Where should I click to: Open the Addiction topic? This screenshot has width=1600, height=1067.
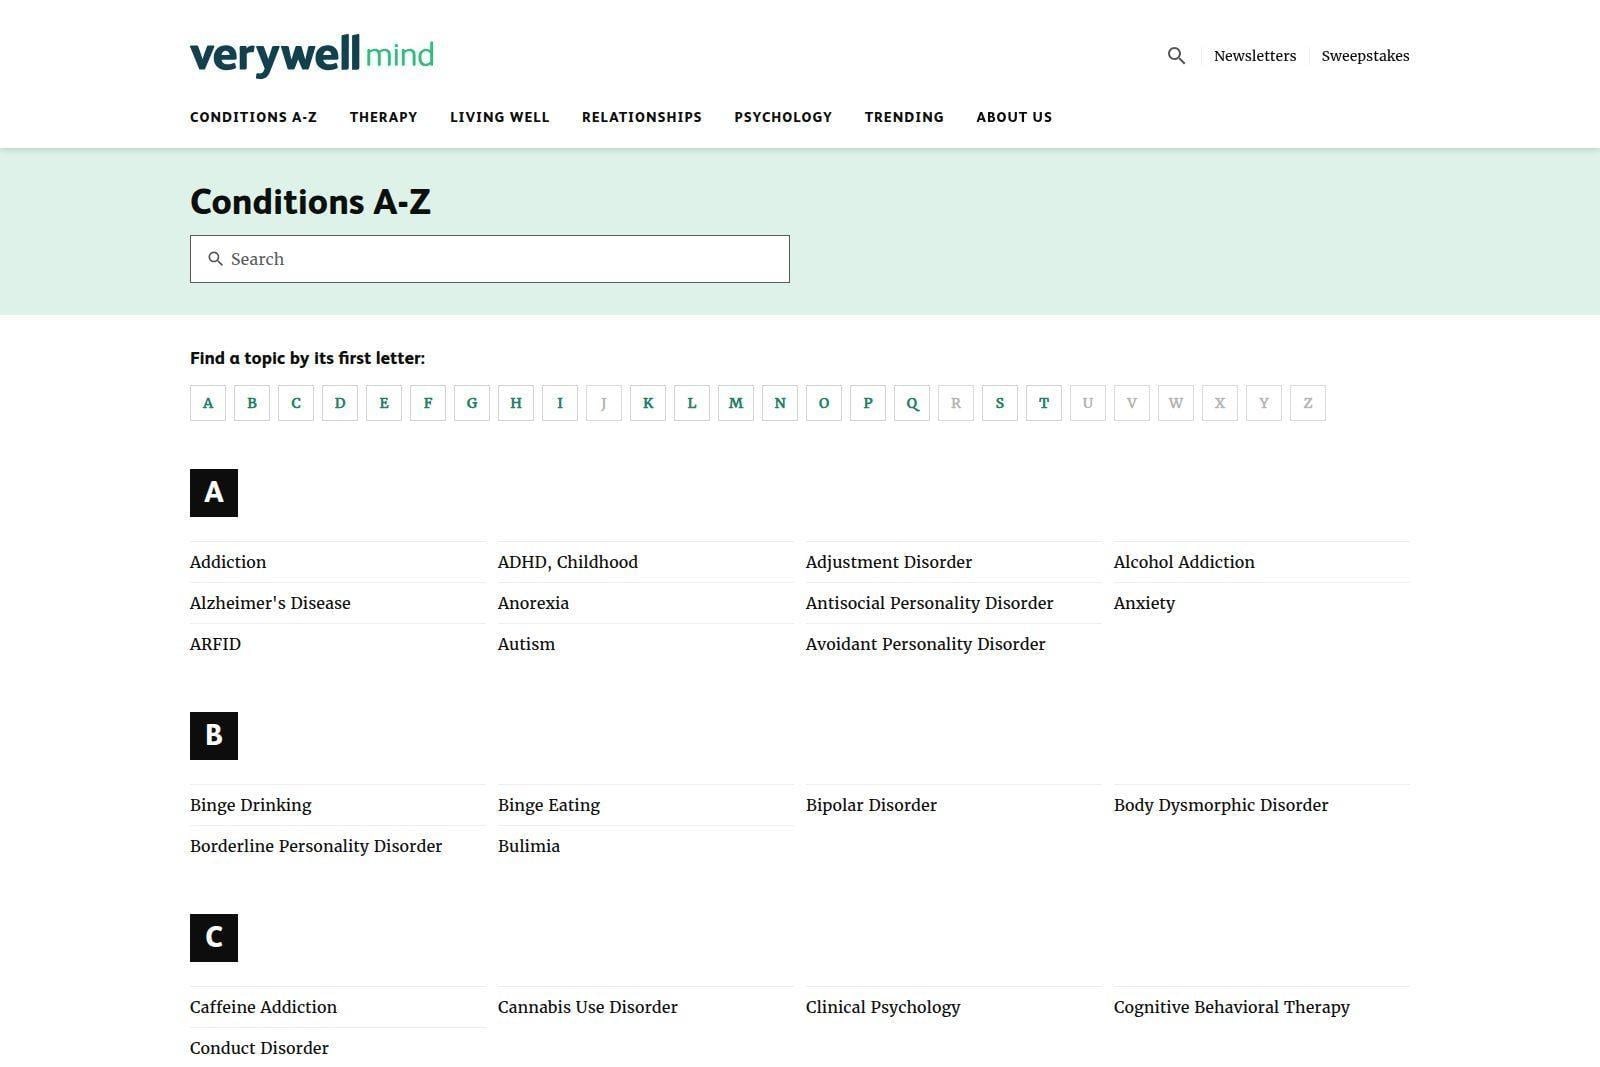coord(228,562)
